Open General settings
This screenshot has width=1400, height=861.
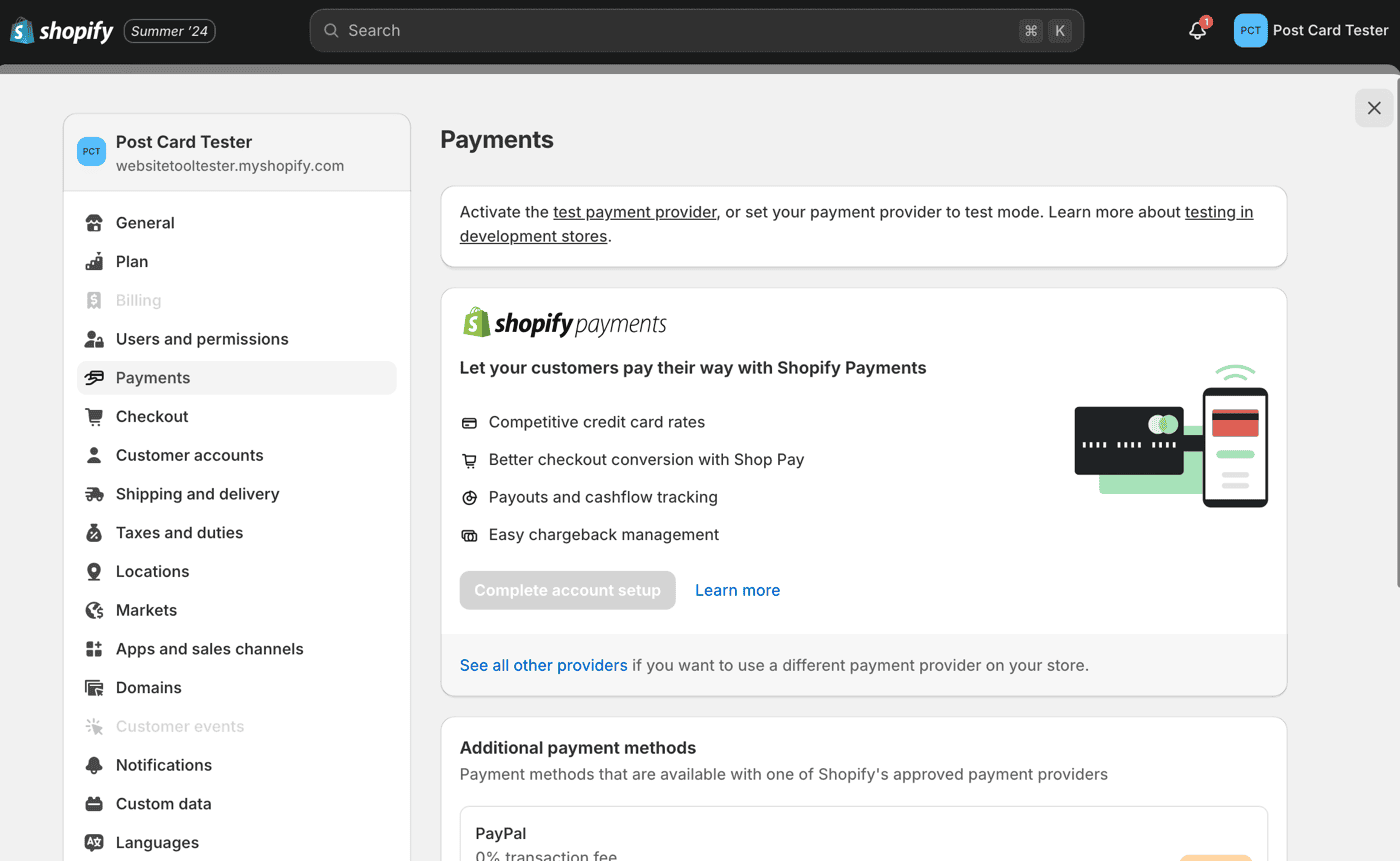(237, 223)
